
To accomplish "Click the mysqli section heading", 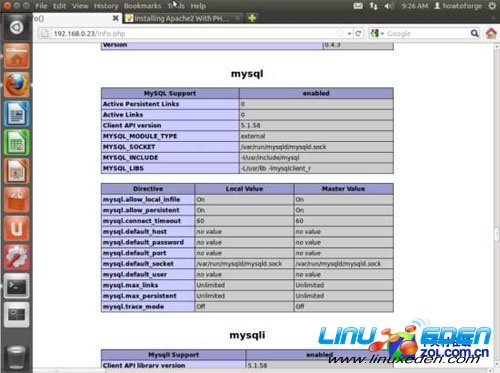I will (x=247, y=335).
